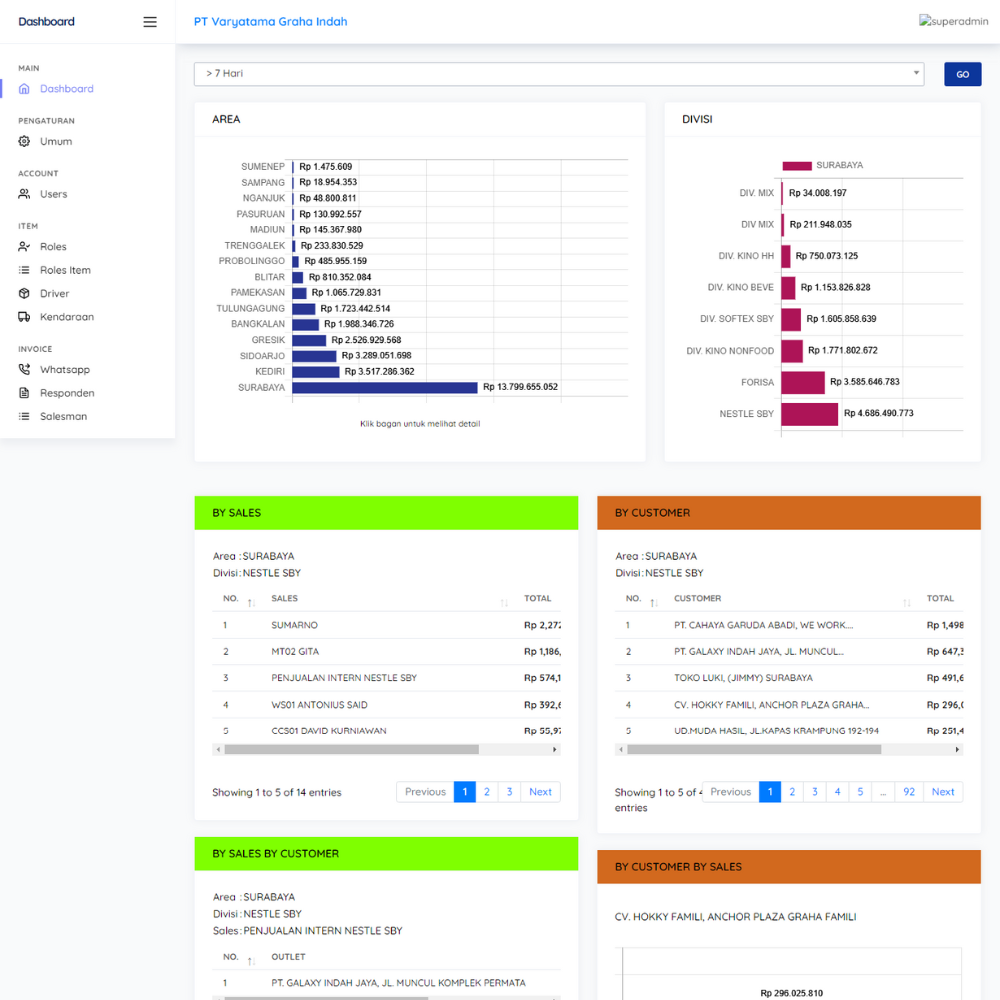This screenshot has width=1000, height=1000.
Task: Click the Umum settings gear icon
Action: (x=25, y=142)
